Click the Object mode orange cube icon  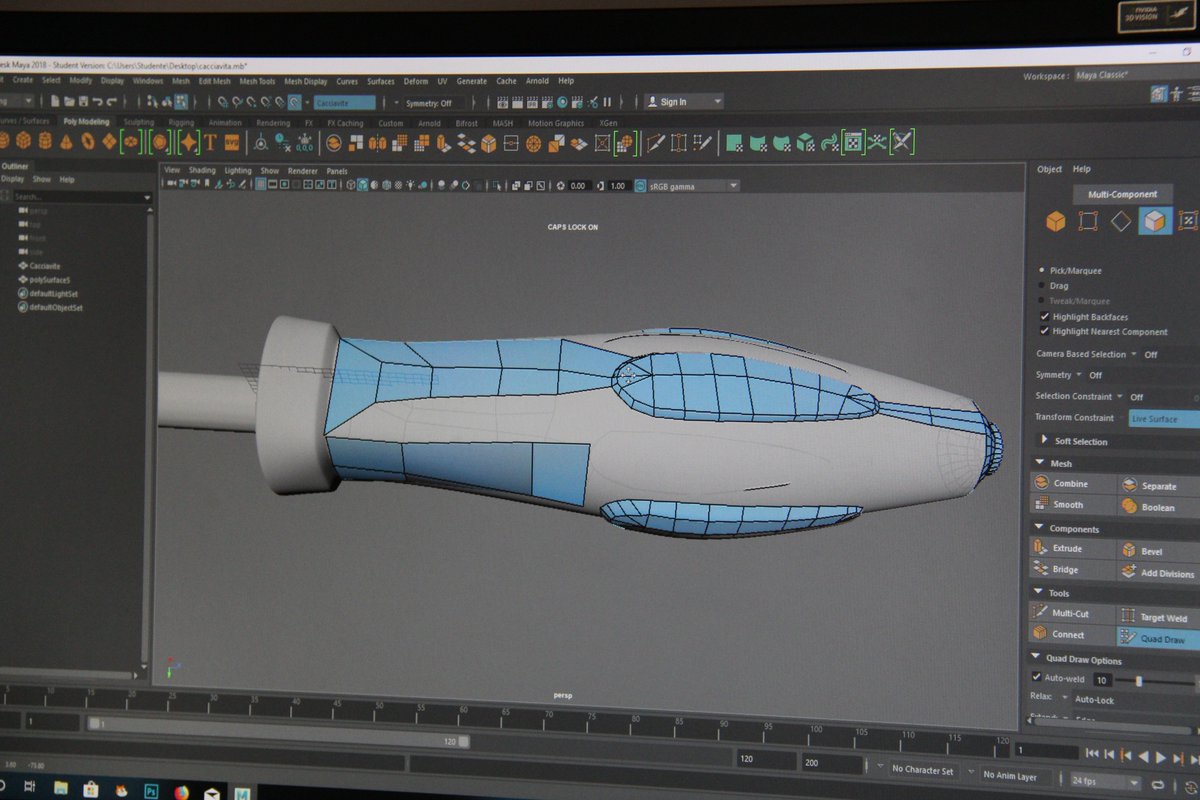pyautogui.click(x=1055, y=221)
